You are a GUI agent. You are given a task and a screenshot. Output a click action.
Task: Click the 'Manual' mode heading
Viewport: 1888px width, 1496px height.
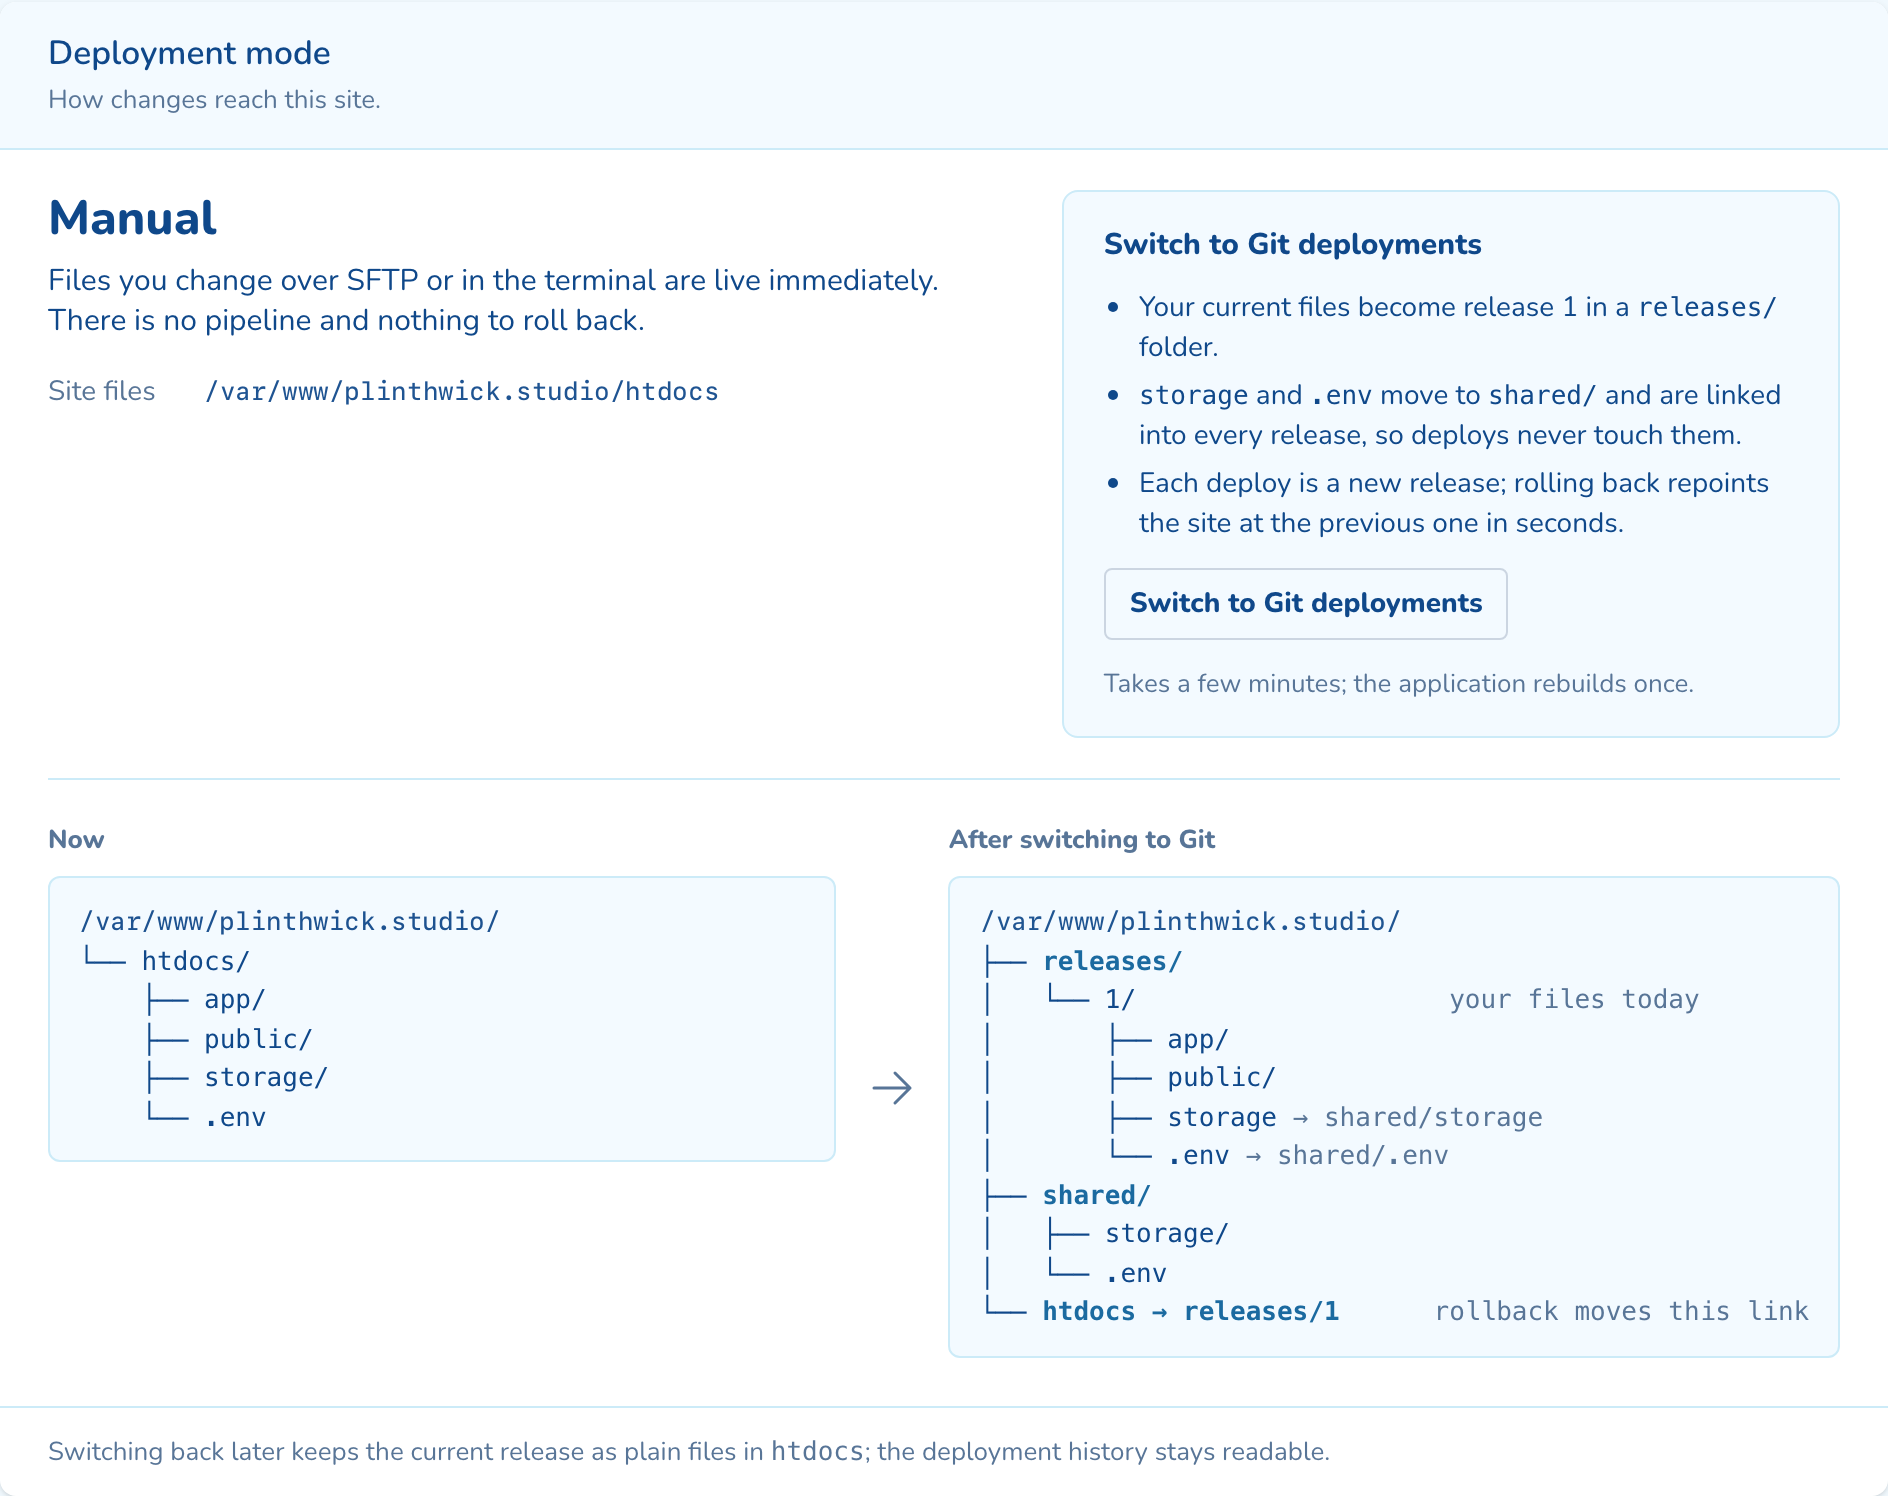(x=132, y=218)
